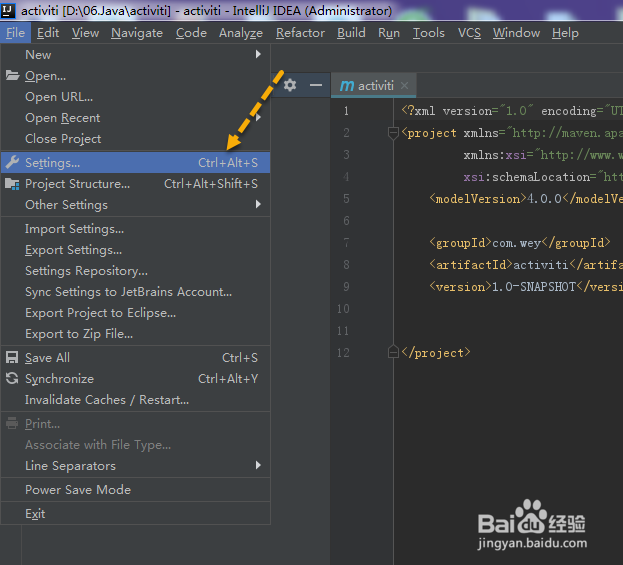Image resolution: width=623 pixels, height=565 pixels.
Task: Select Close Project
Action: (x=135, y=139)
